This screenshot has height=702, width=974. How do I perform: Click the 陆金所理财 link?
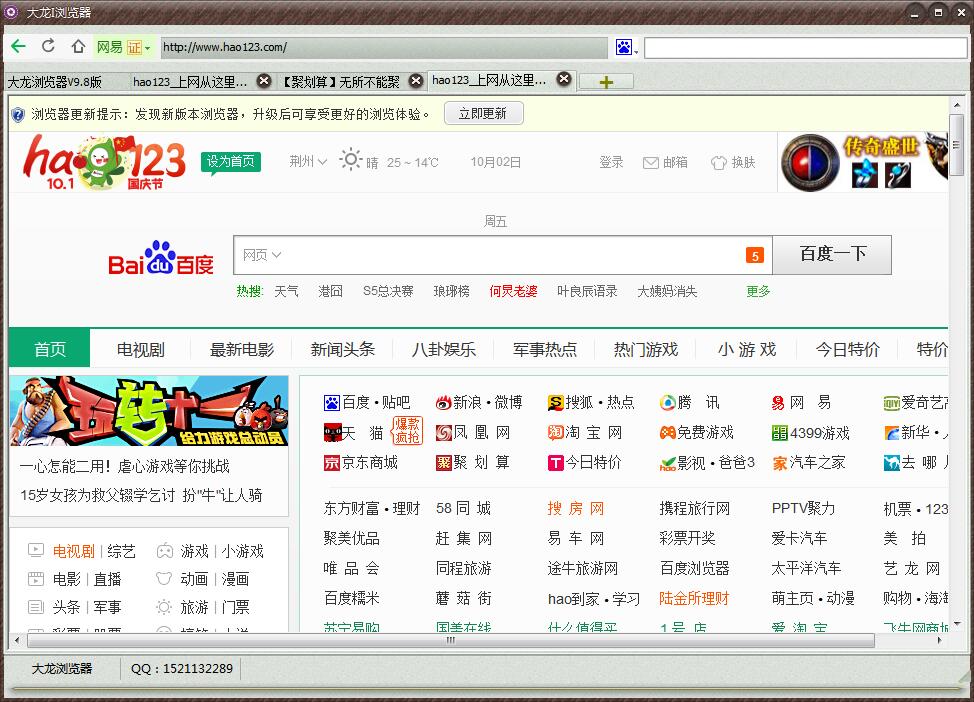(x=694, y=598)
